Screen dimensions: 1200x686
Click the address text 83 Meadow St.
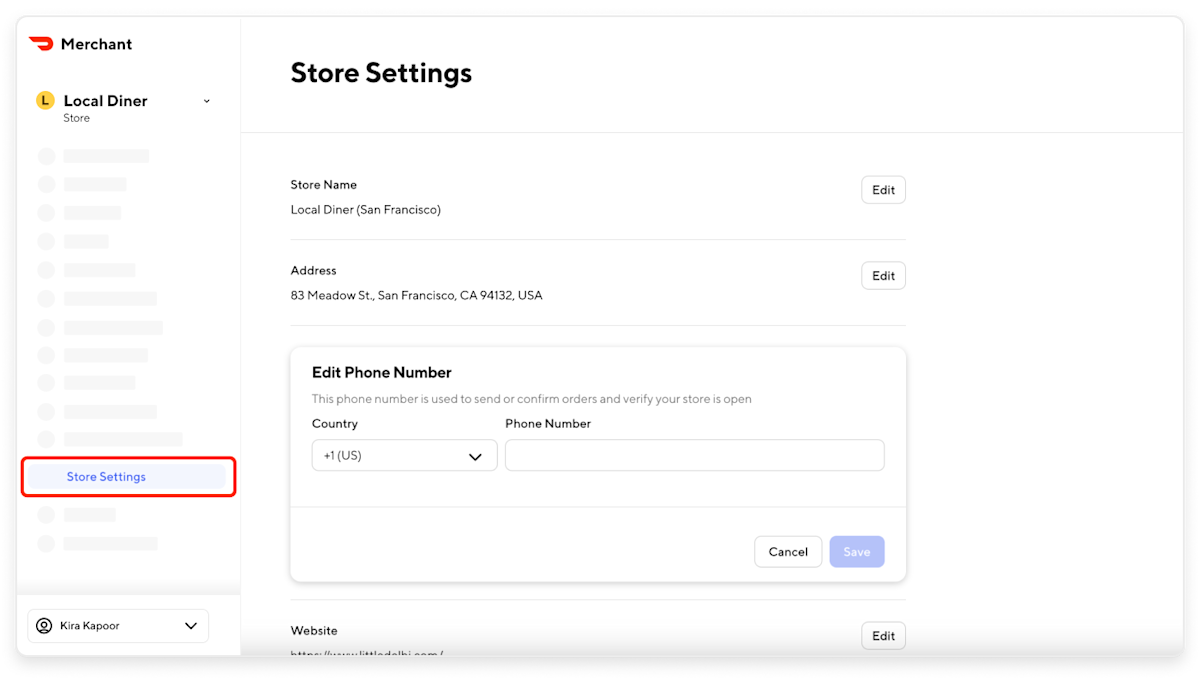pyautogui.click(x=416, y=296)
